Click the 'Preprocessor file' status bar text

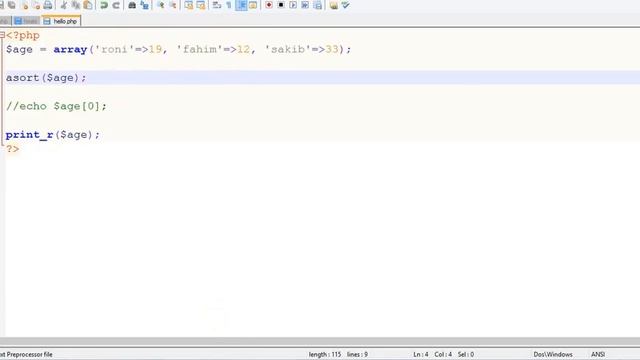coord(29,354)
